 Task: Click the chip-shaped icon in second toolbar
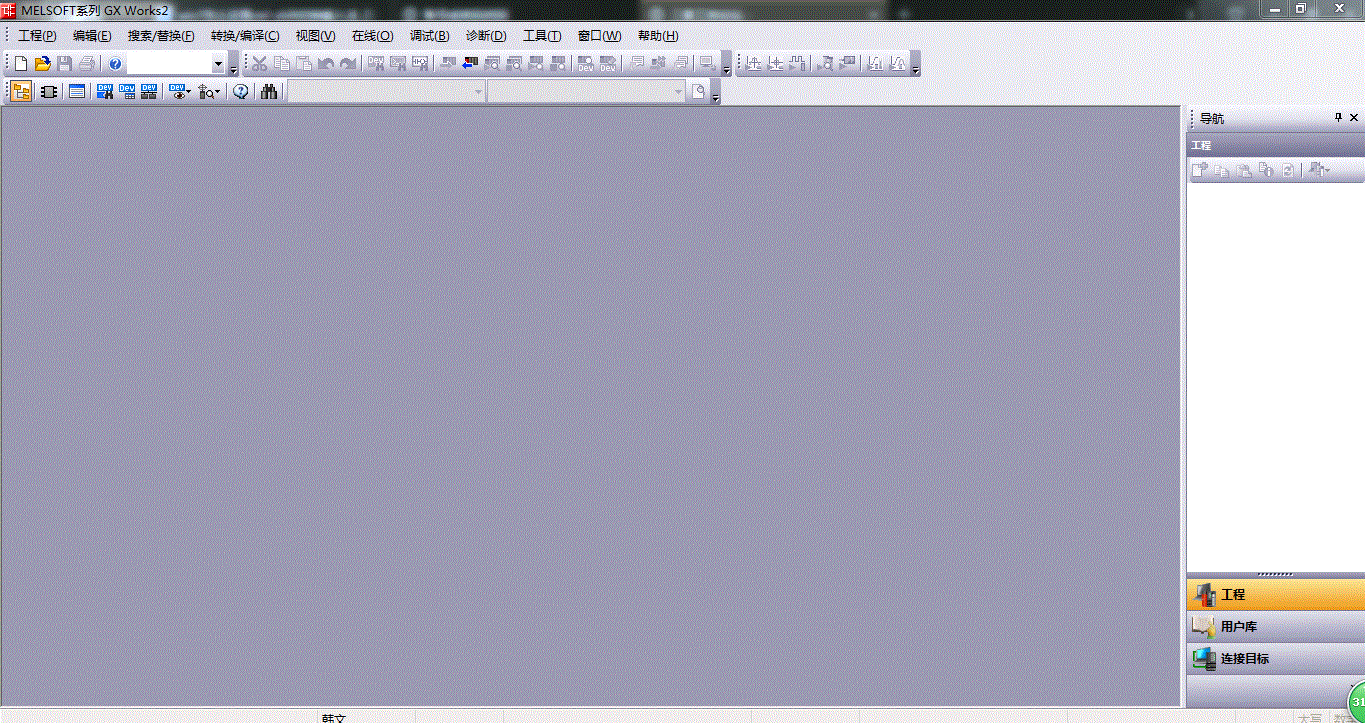pos(48,92)
